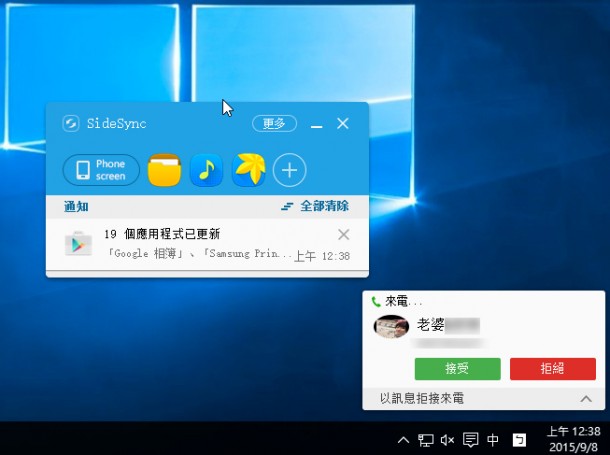Open the Play Store notification icon
Screen dimensions: 610x455
pyautogui.click(x=78, y=244)
